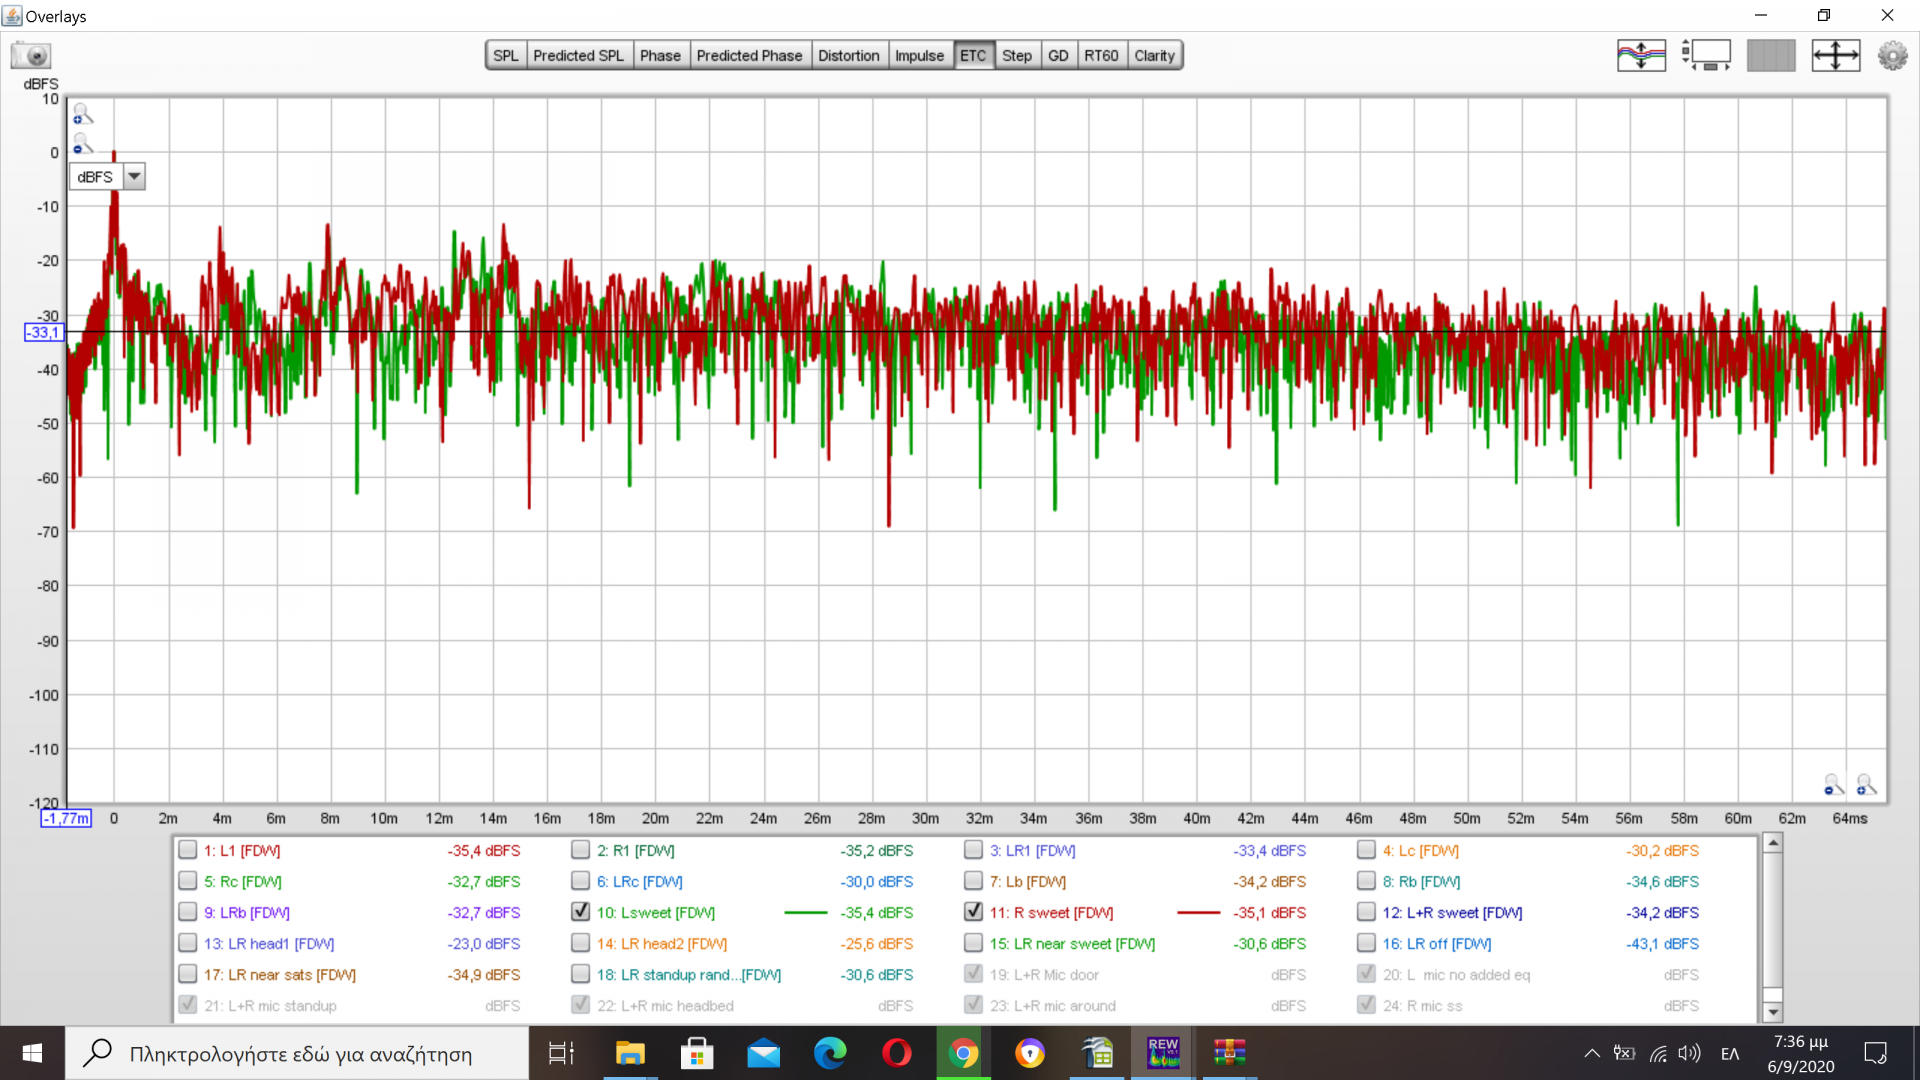This screenshot has height=1080, width=1920.
Task: Switch to the Step tab
Action: click(1017, 55)
